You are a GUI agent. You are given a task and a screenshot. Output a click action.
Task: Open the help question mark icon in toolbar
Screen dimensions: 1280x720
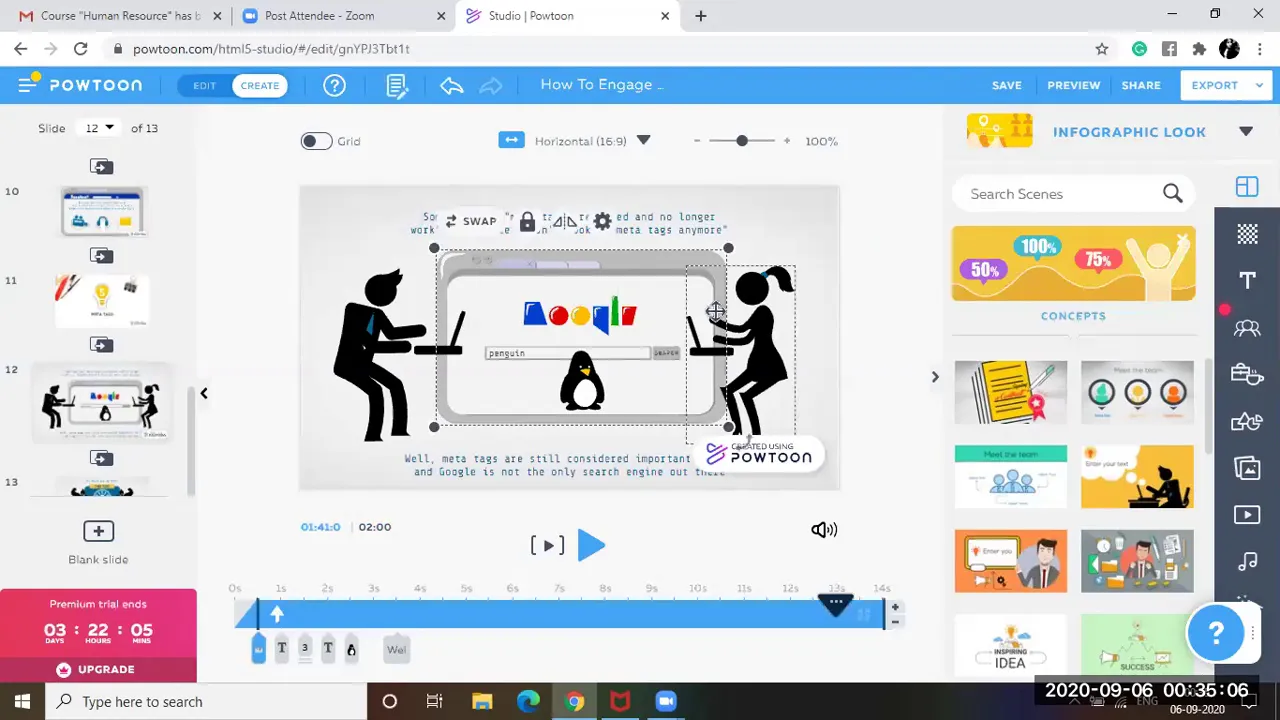[334, 85]
